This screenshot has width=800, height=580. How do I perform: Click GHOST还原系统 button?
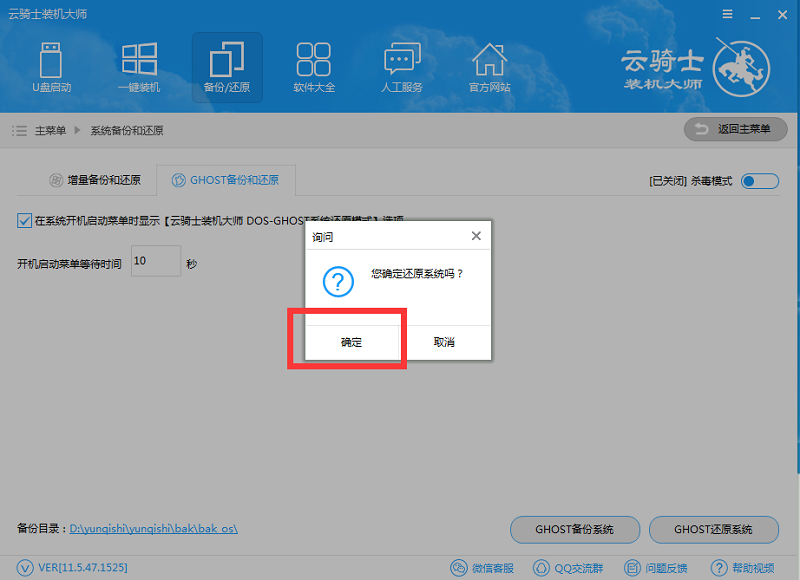(x=713, y=529)
